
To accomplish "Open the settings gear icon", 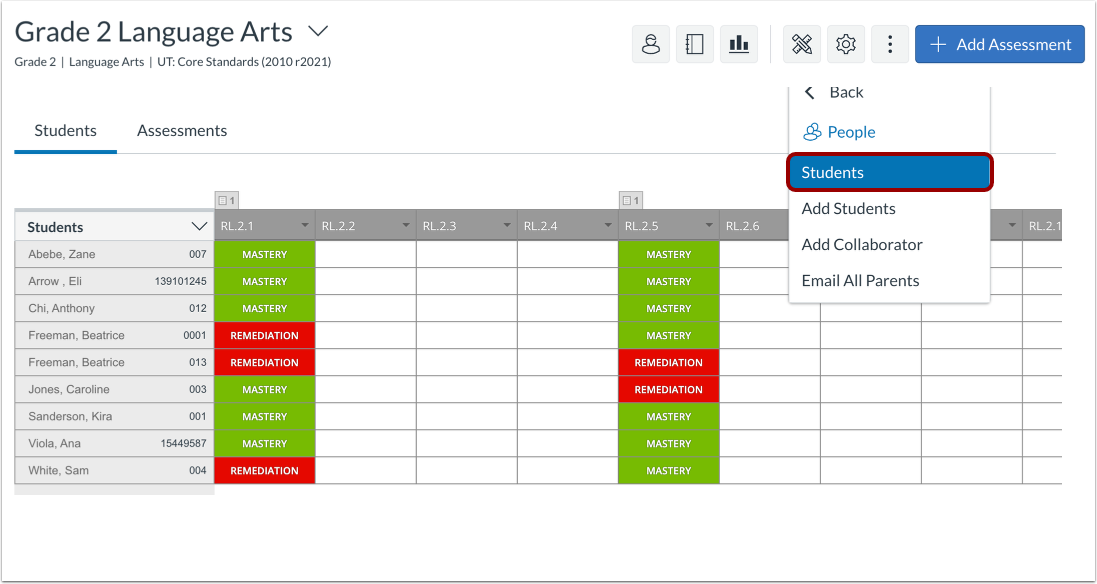I will click(x=846, y=44).
